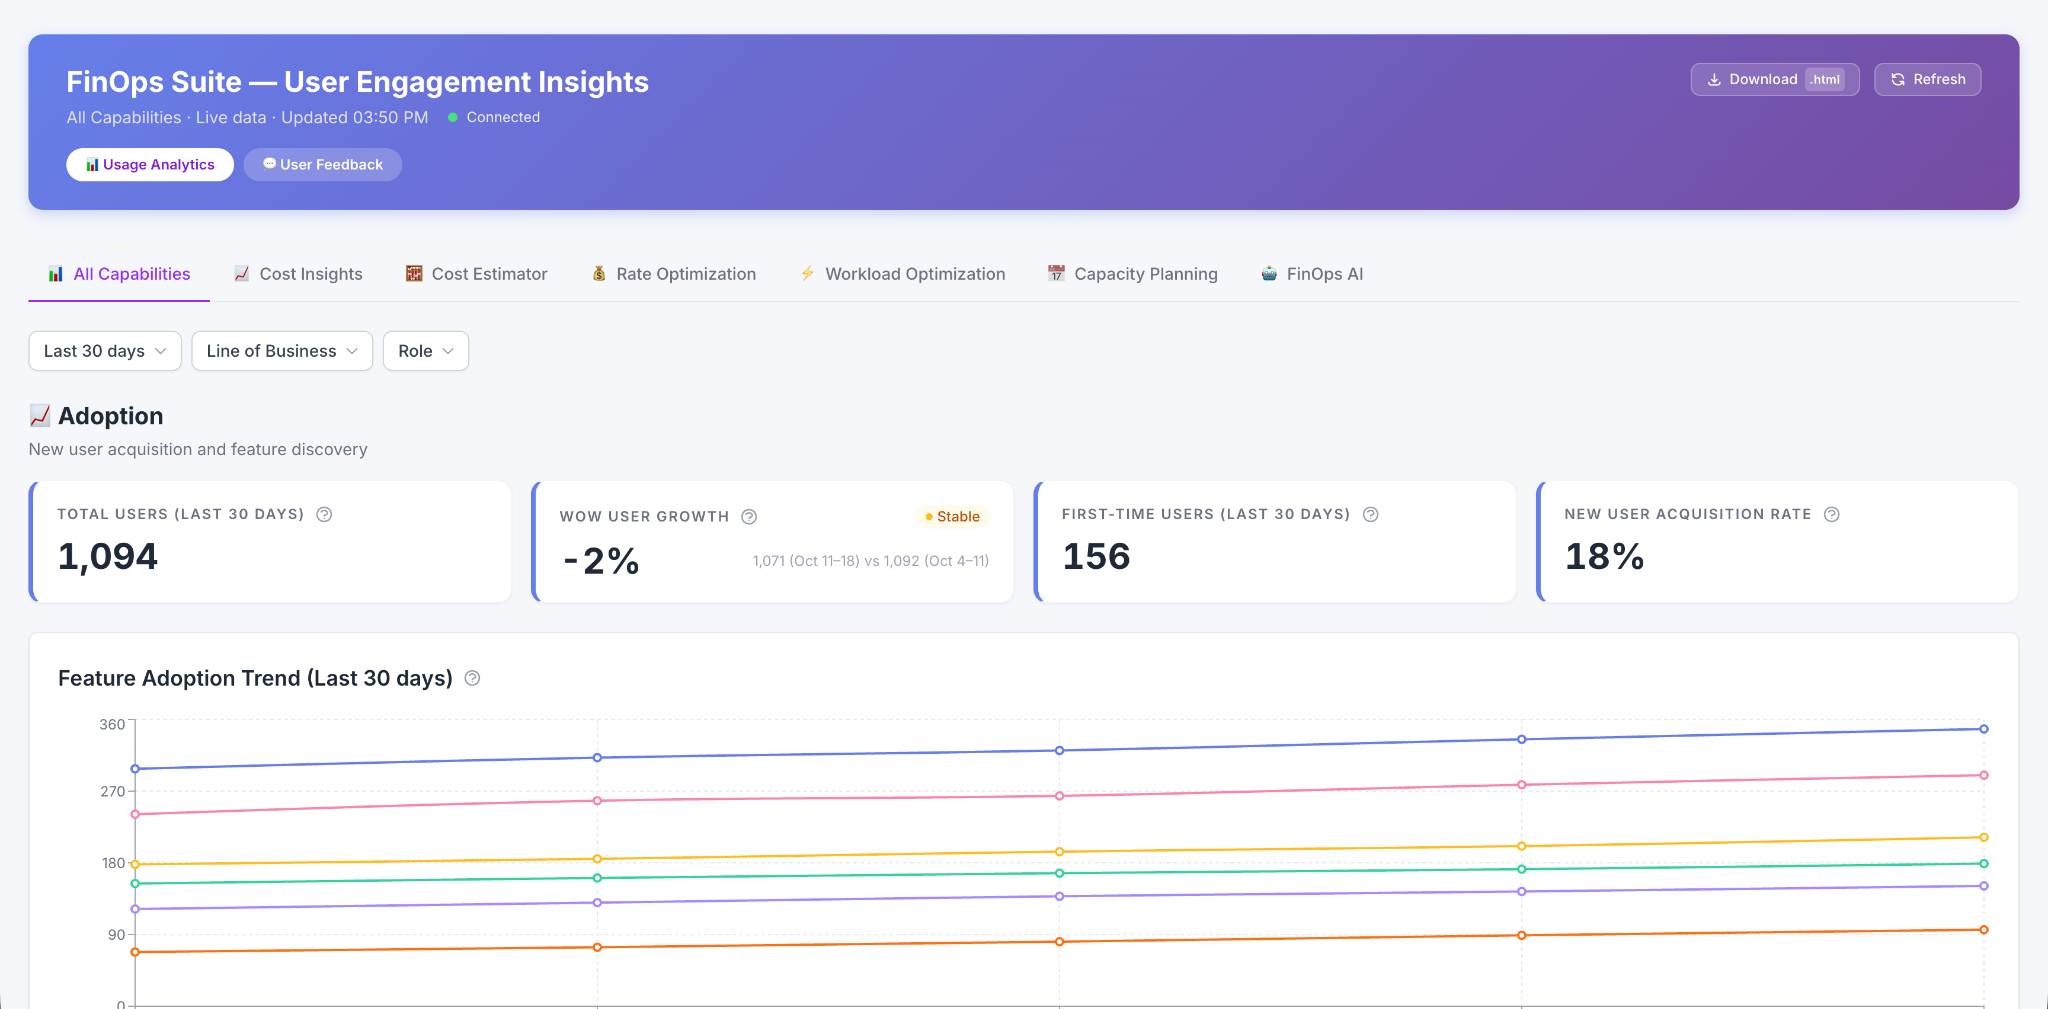This screenshot has height=1009, width=2048.
Task: Download the report as .html
Action: (x=1775, y=80)
